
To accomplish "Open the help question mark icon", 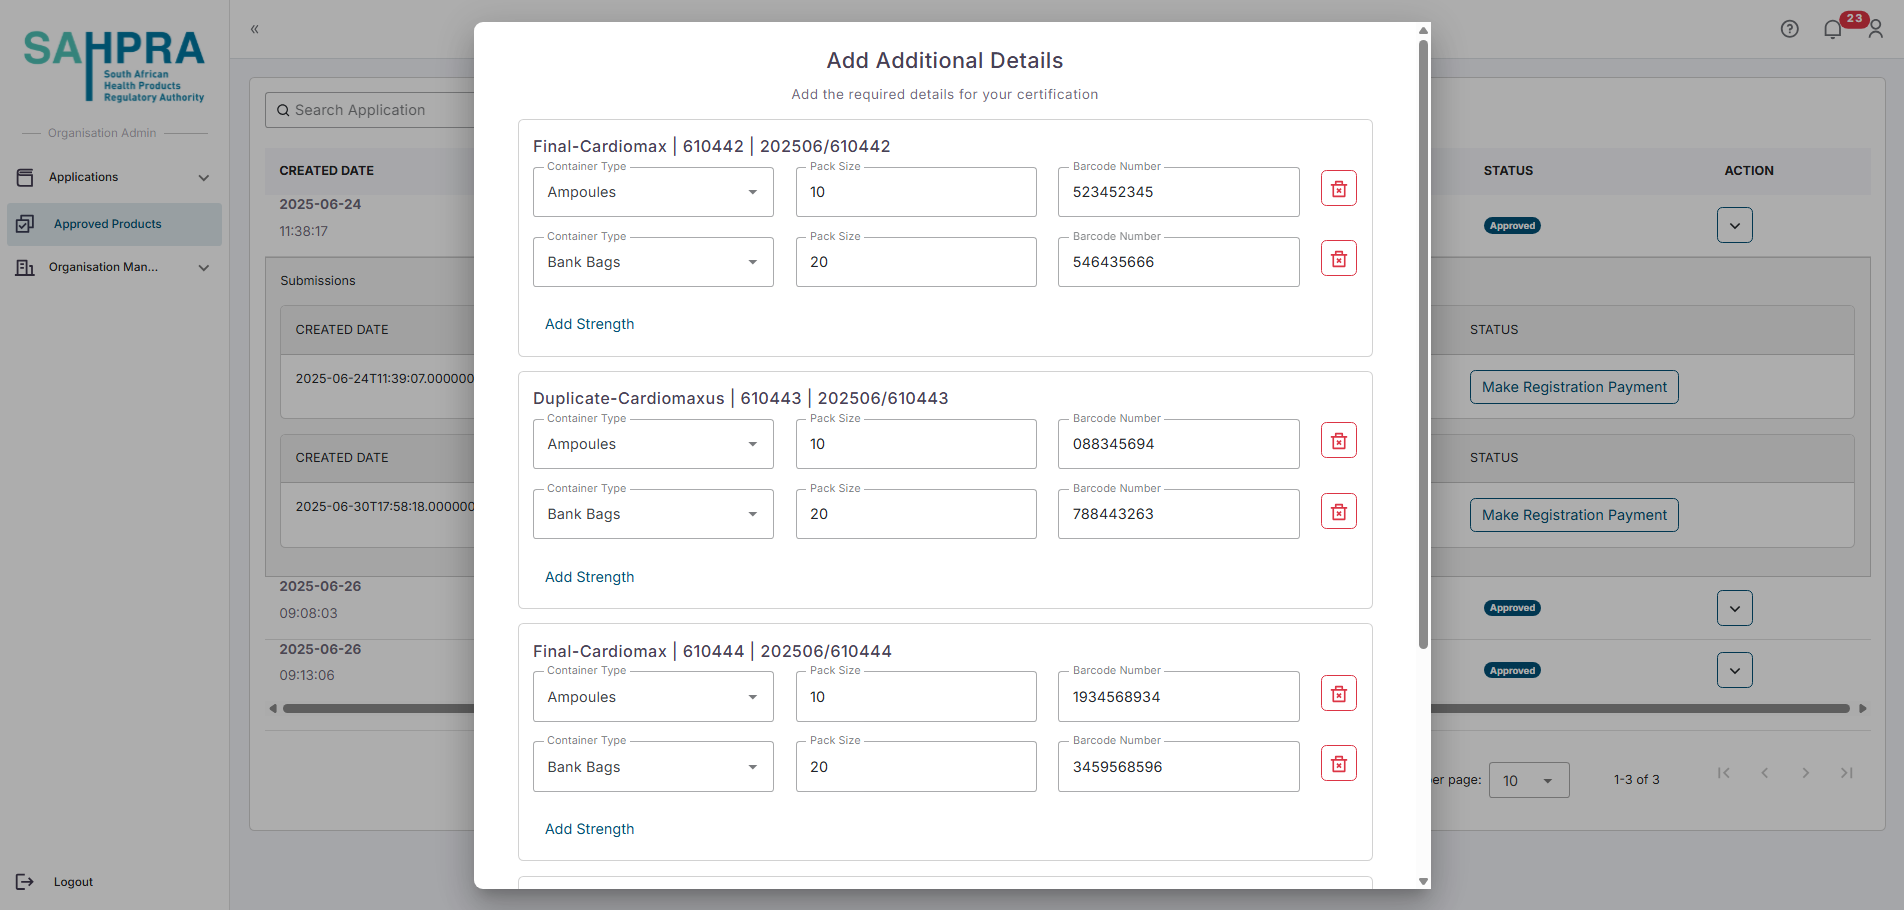I will pyautogui.click(x=1789, y=29).
